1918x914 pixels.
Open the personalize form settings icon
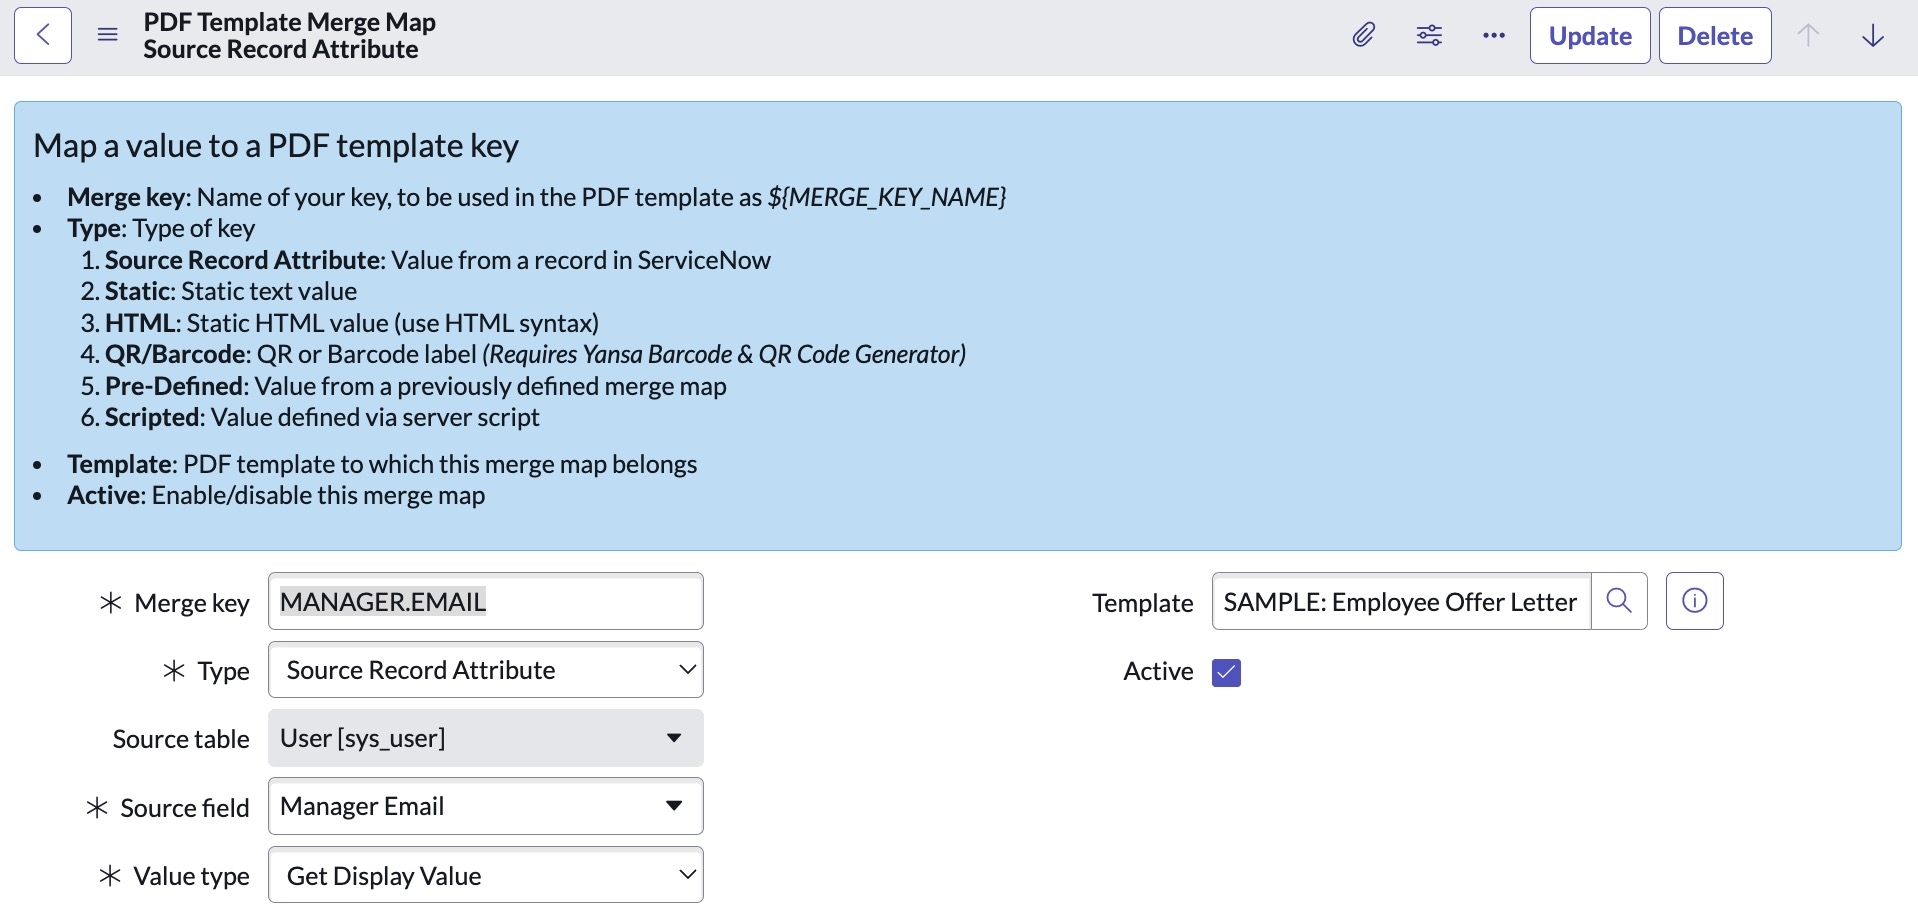click(x=1429, y=36)
